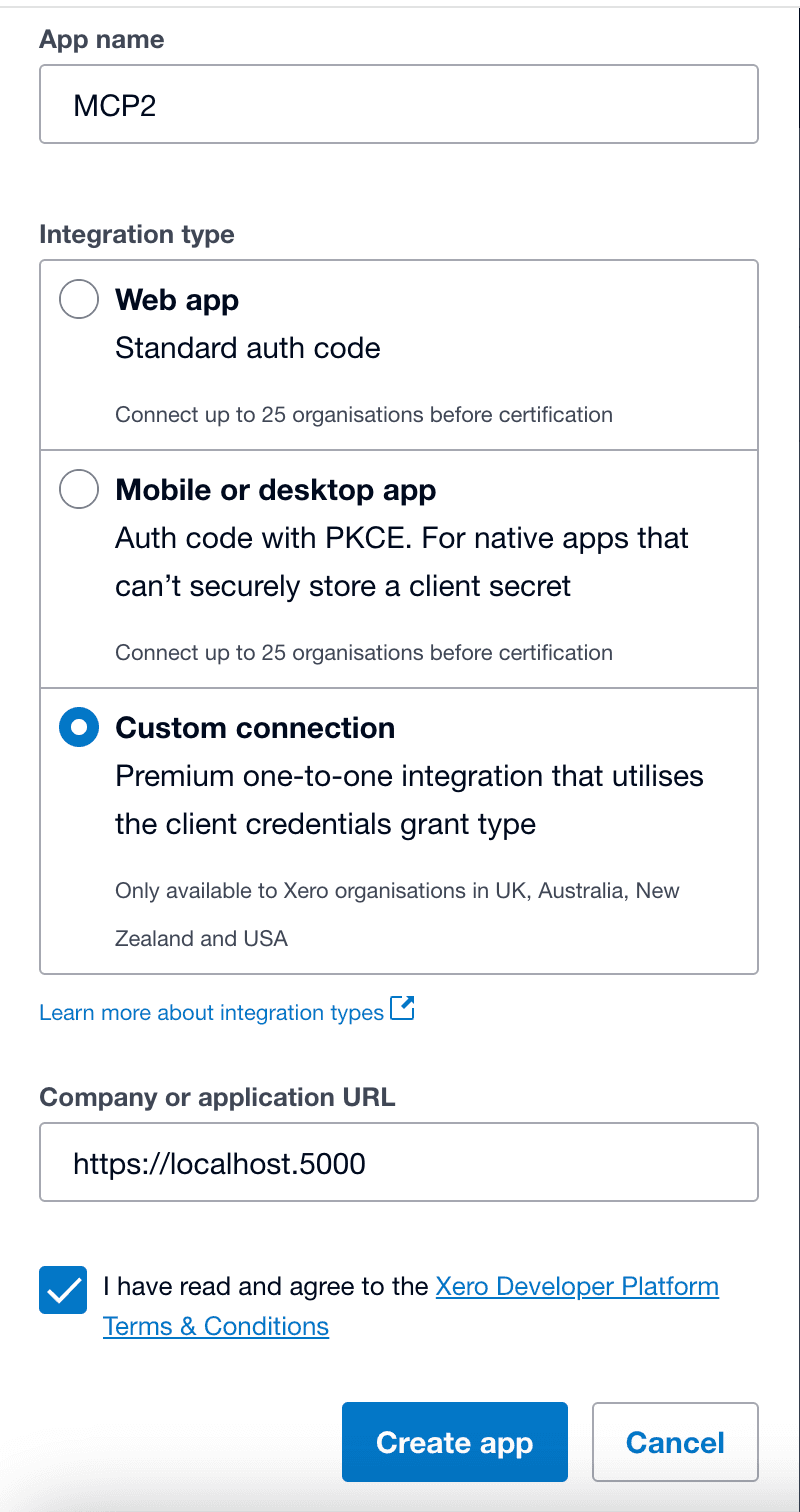The height and width of the screenshot is (1512, 800).
Task: Click the external-link icon beside Learn more
Action: 402,1009
